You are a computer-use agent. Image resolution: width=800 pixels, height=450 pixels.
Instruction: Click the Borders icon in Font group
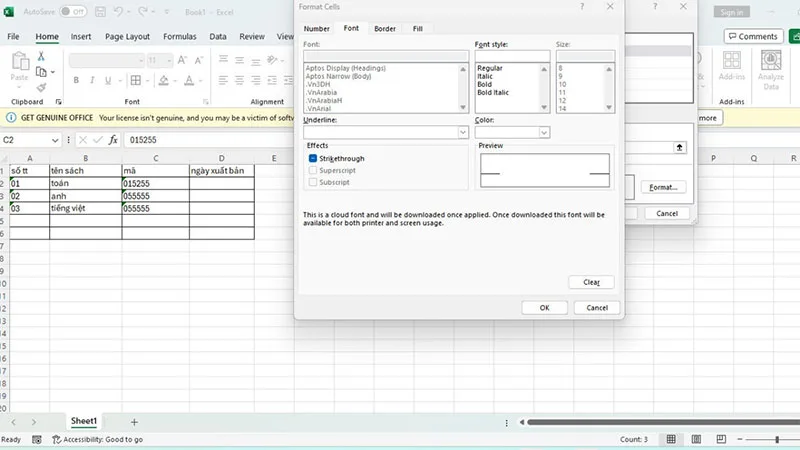click(136, 80)
